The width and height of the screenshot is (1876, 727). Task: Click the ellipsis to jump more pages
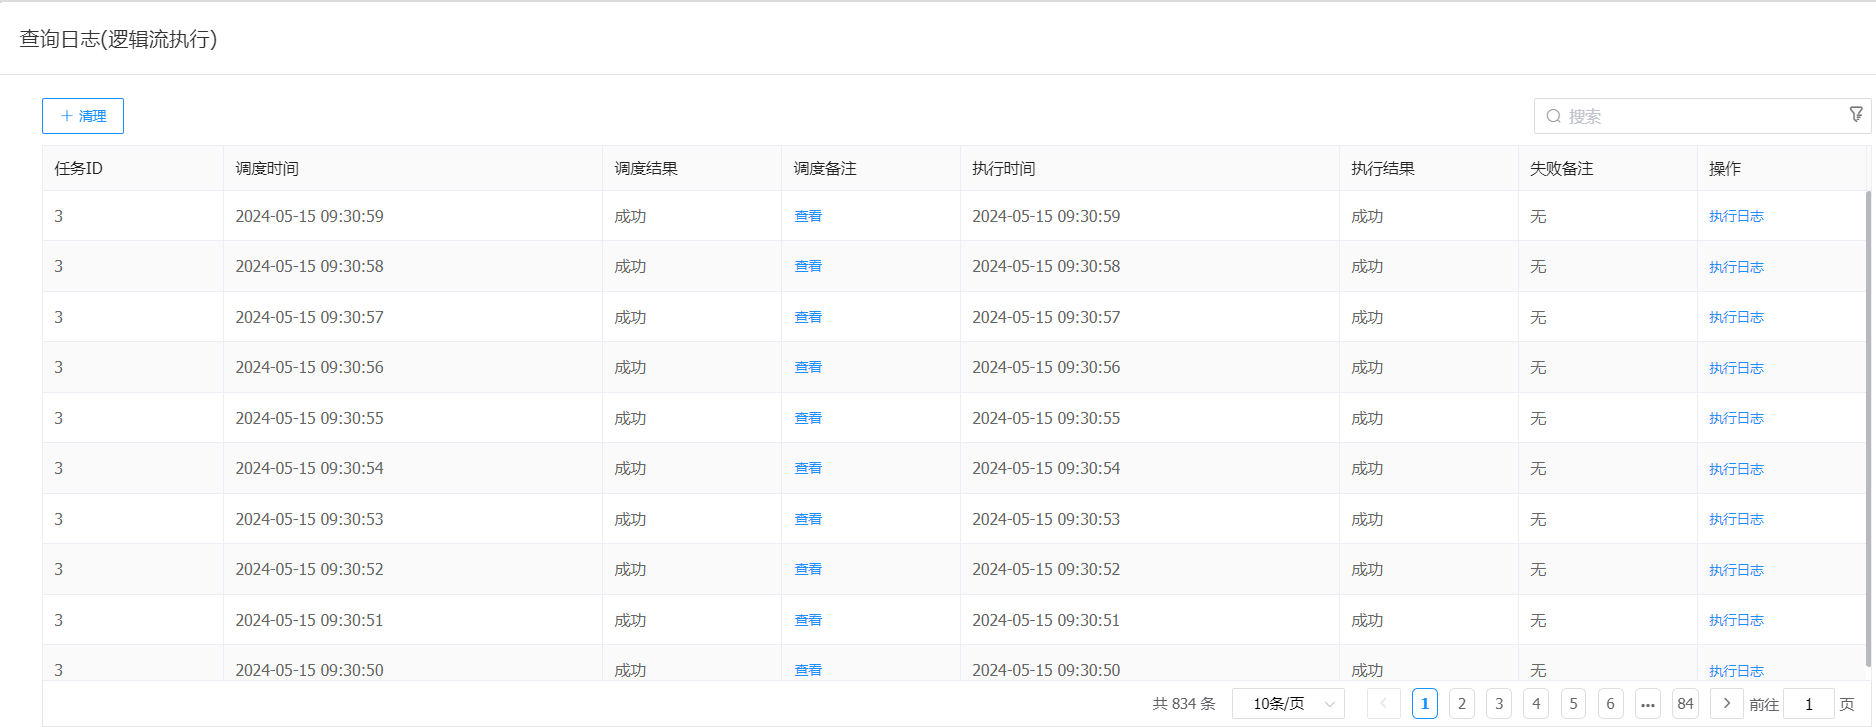[x=1647, y=704]
